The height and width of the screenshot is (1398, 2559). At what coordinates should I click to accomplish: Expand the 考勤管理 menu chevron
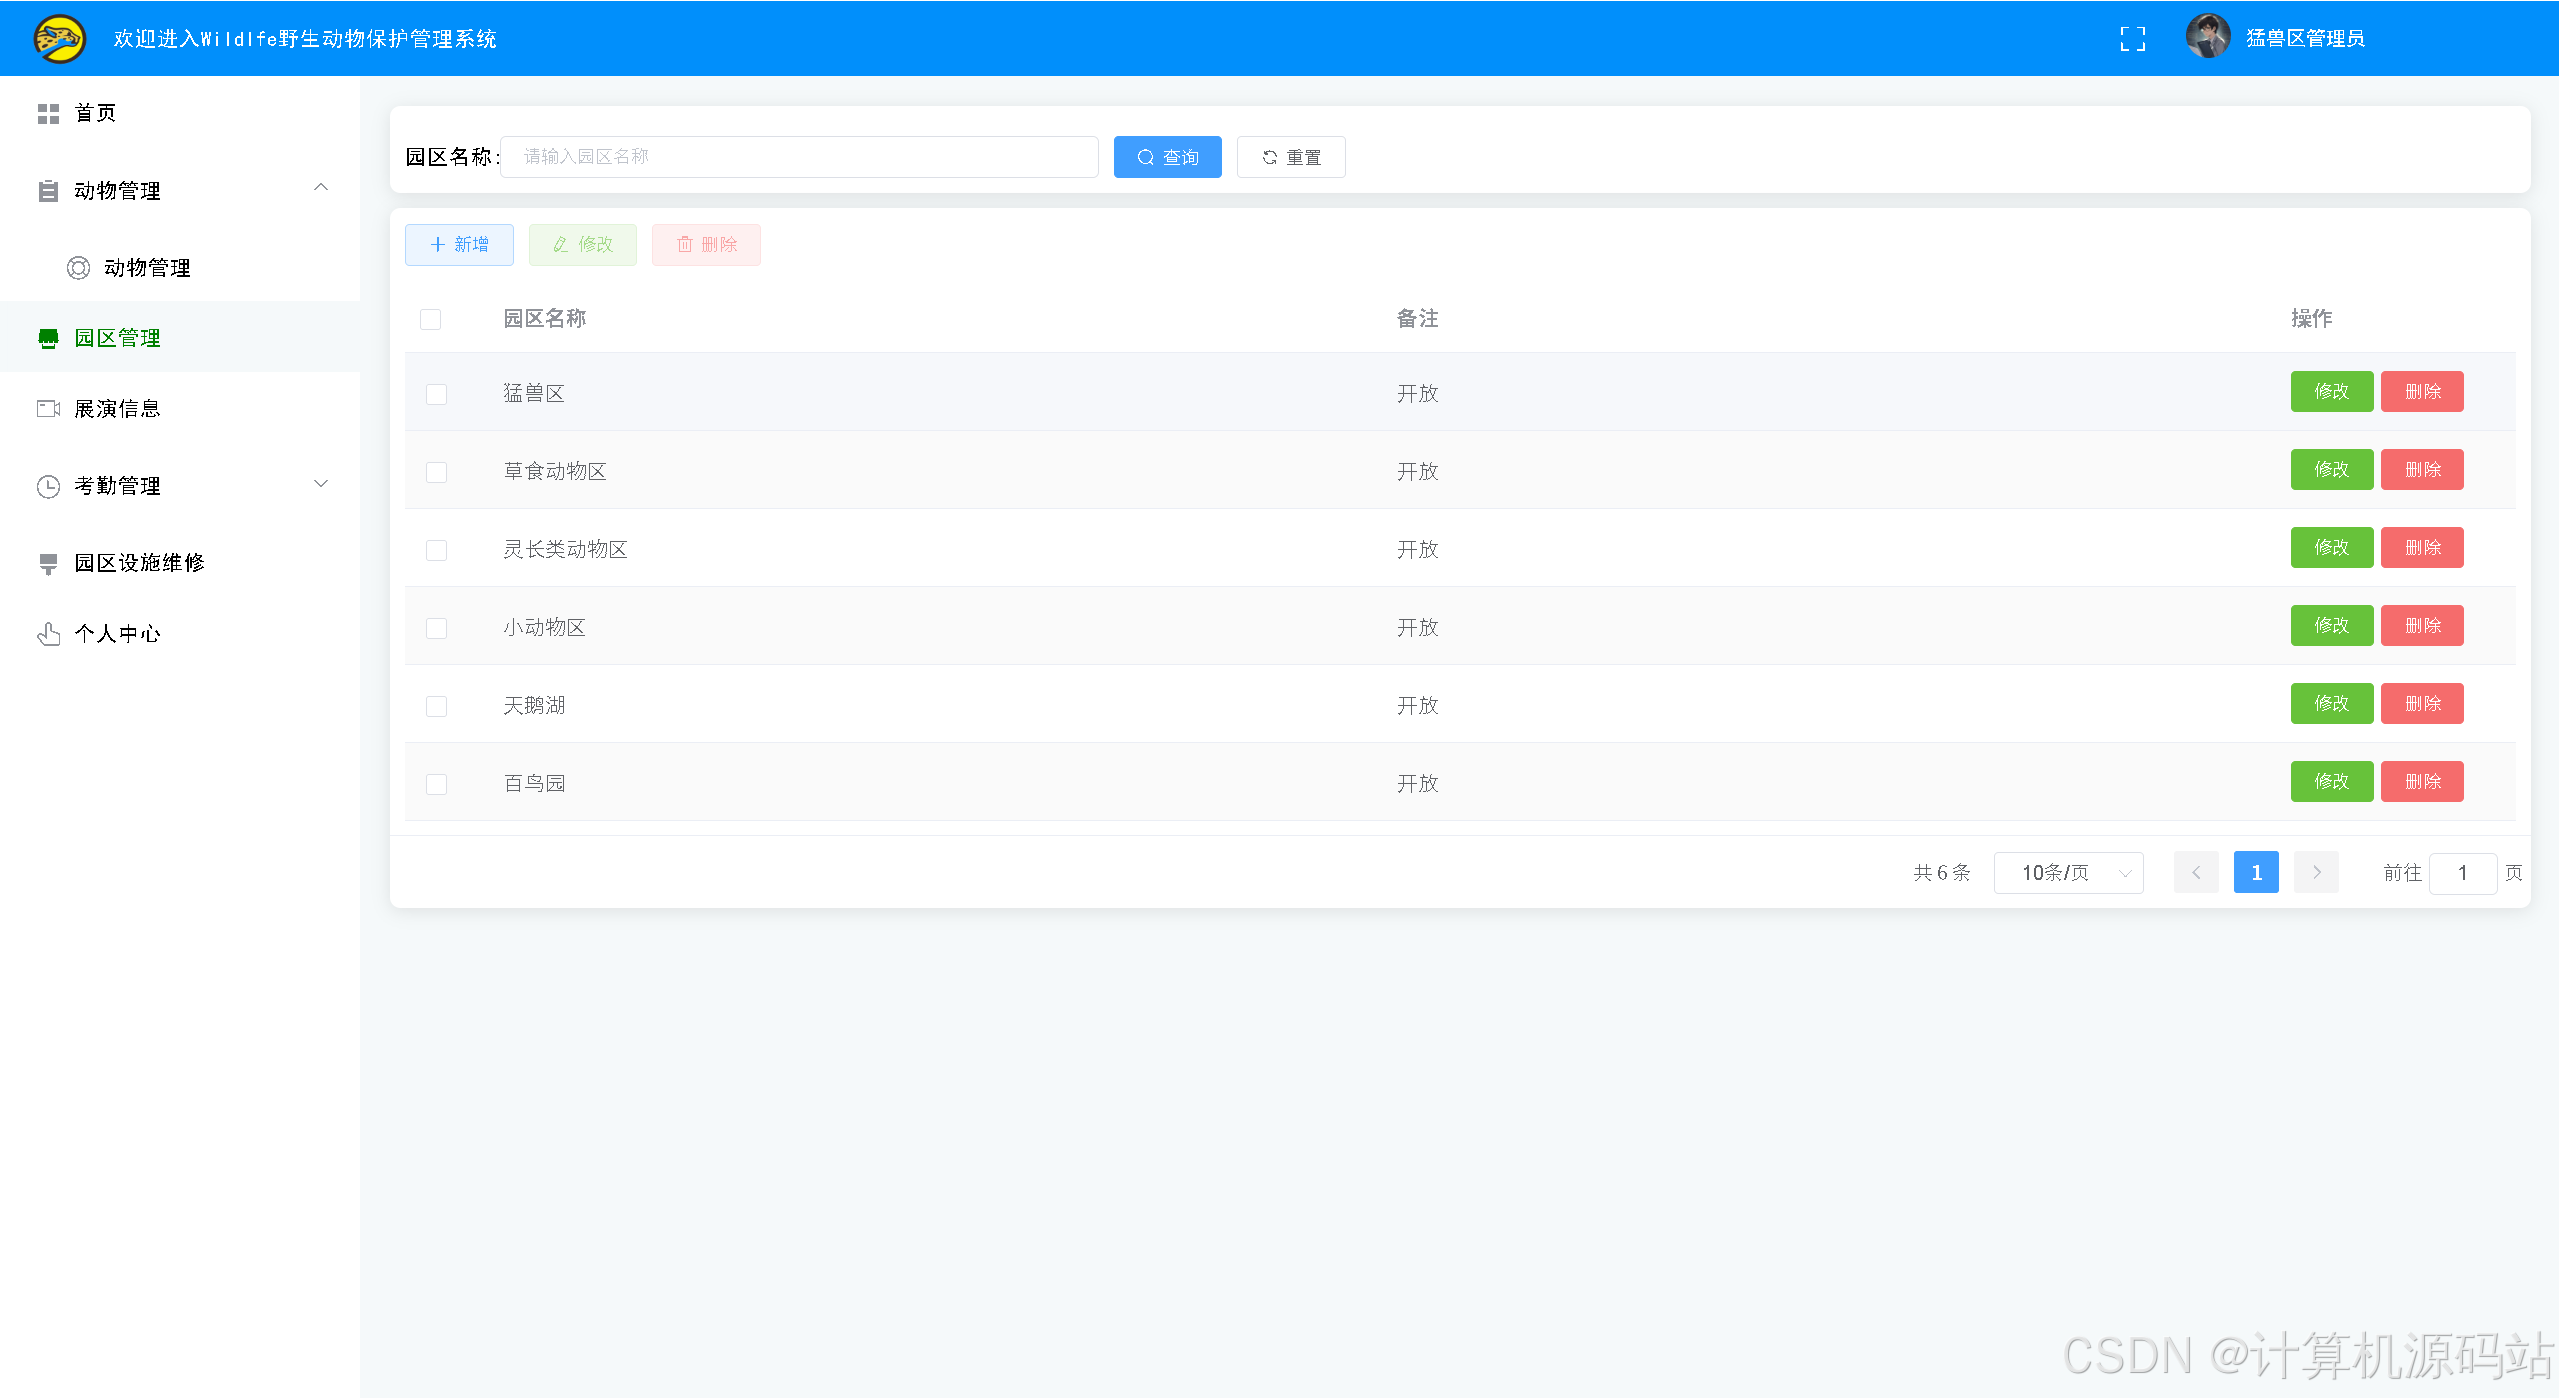pyautogui.click(x=321, y=484)
